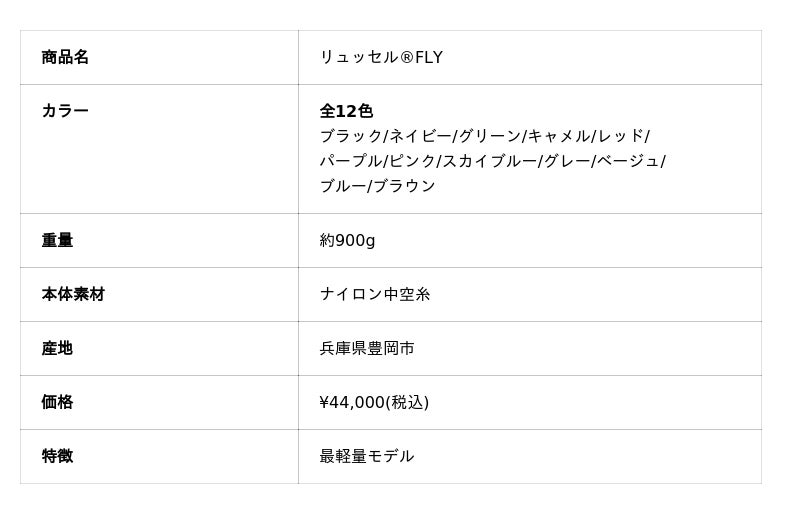
Task: Select the weight value 約900g
Action: [x=347, y=240]
